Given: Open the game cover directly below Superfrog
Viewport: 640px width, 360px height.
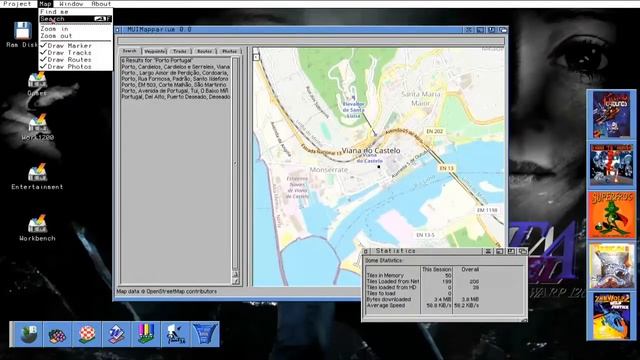Looking at the screenshot, I should [611, 265].
